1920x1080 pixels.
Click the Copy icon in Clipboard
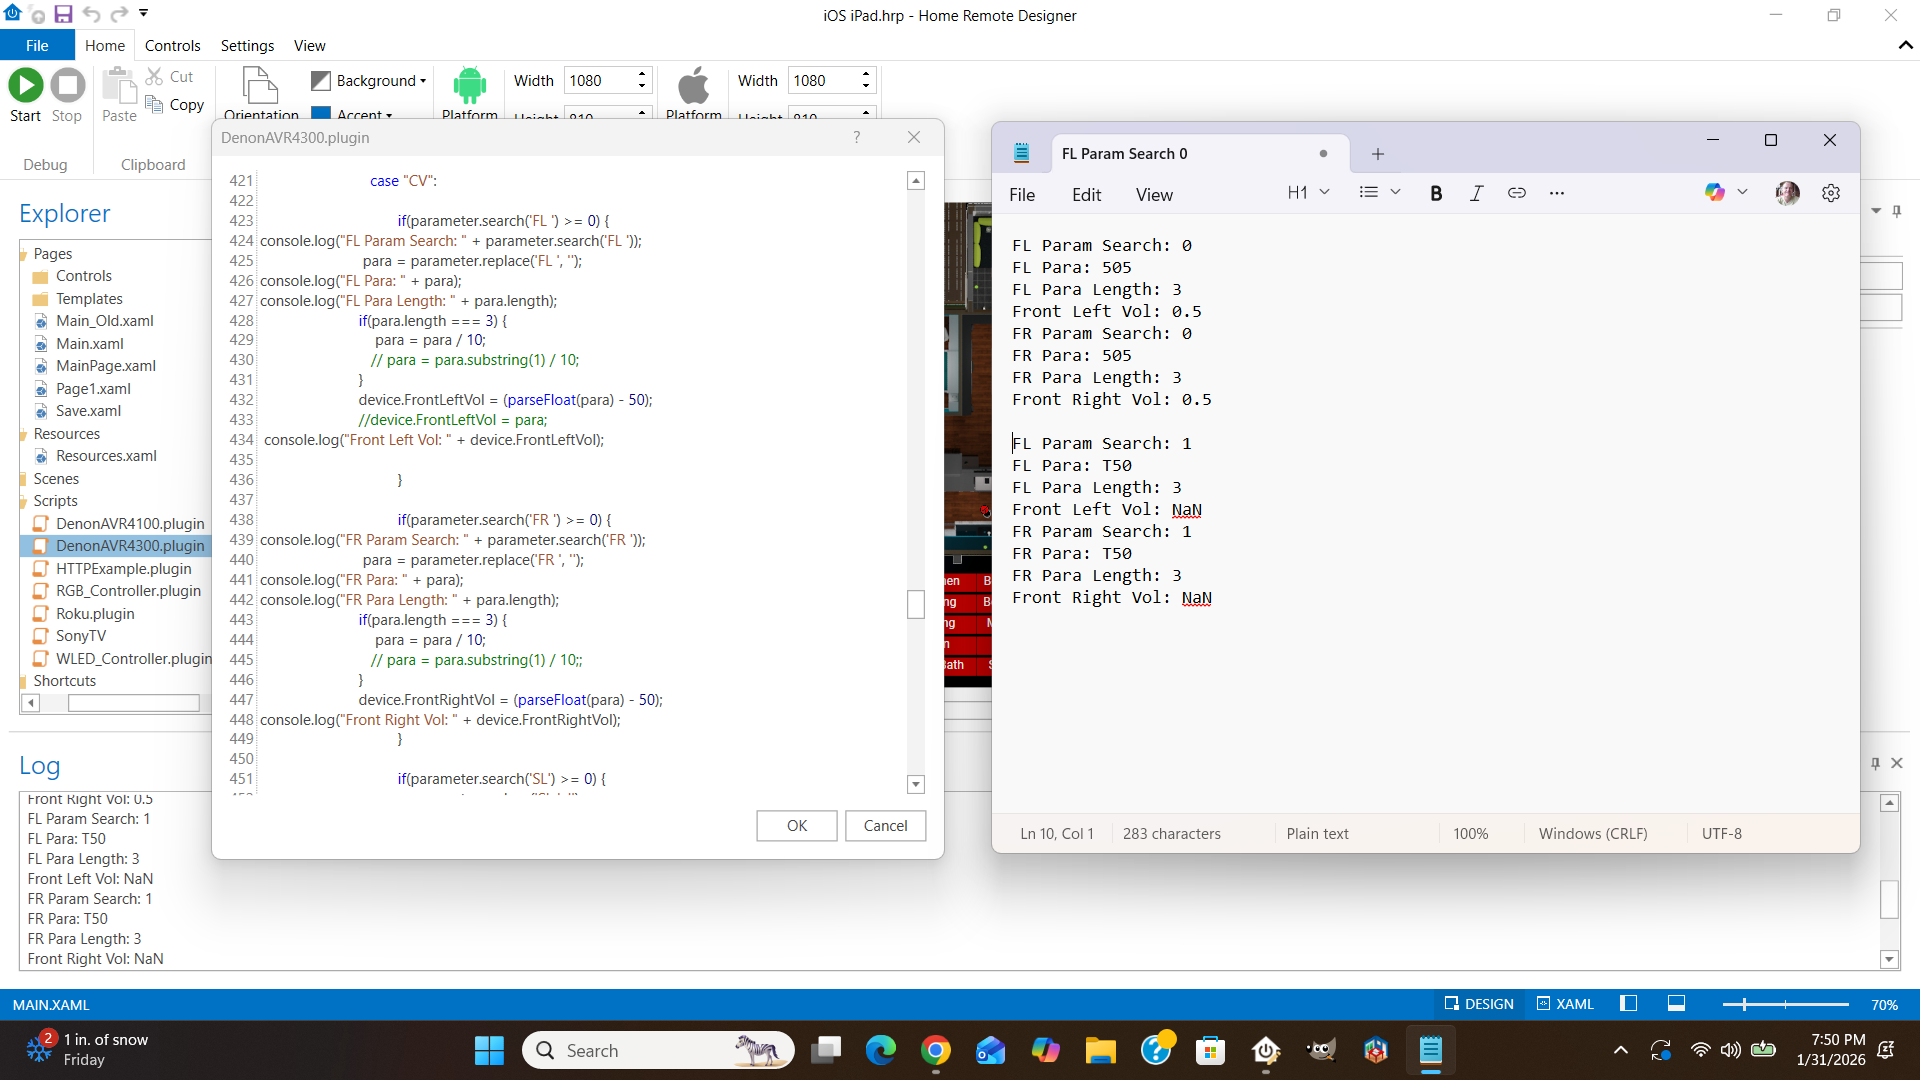(x=155, y=104)
